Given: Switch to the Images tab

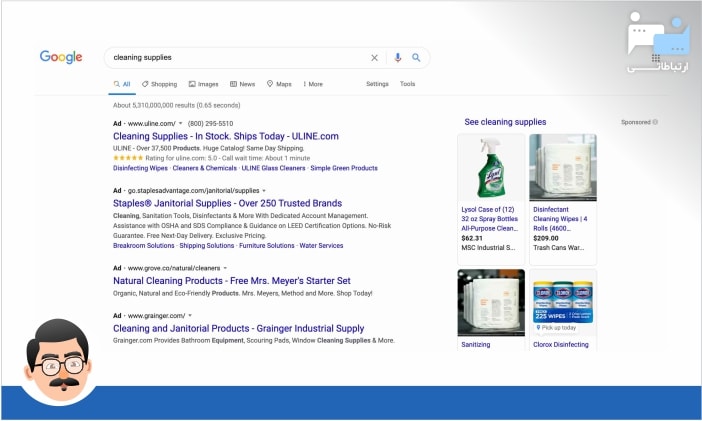Looking at the screenshot, I should pyautogui.click(x=203, y=84).
